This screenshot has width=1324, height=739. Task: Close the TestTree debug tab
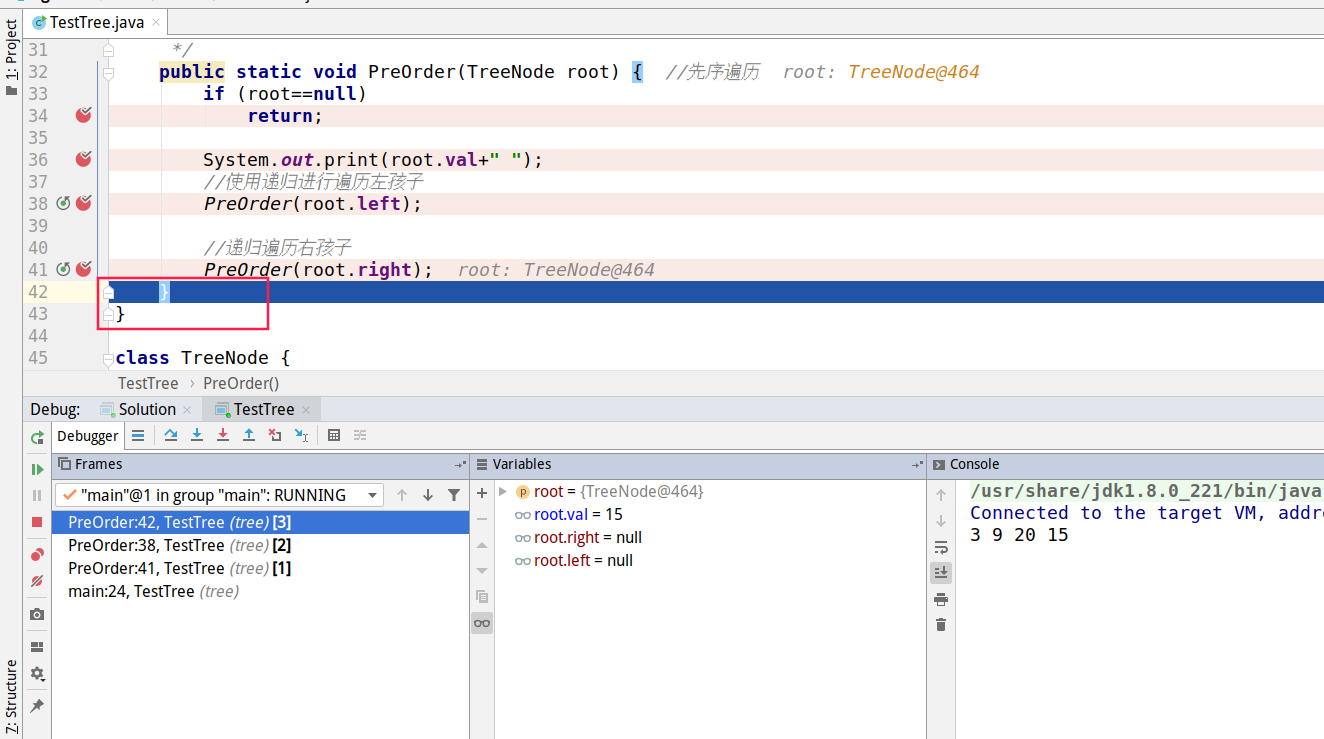306,410
